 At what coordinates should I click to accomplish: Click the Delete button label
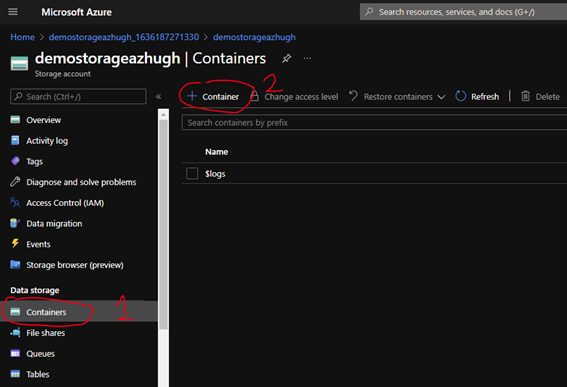tap(547, 97)
